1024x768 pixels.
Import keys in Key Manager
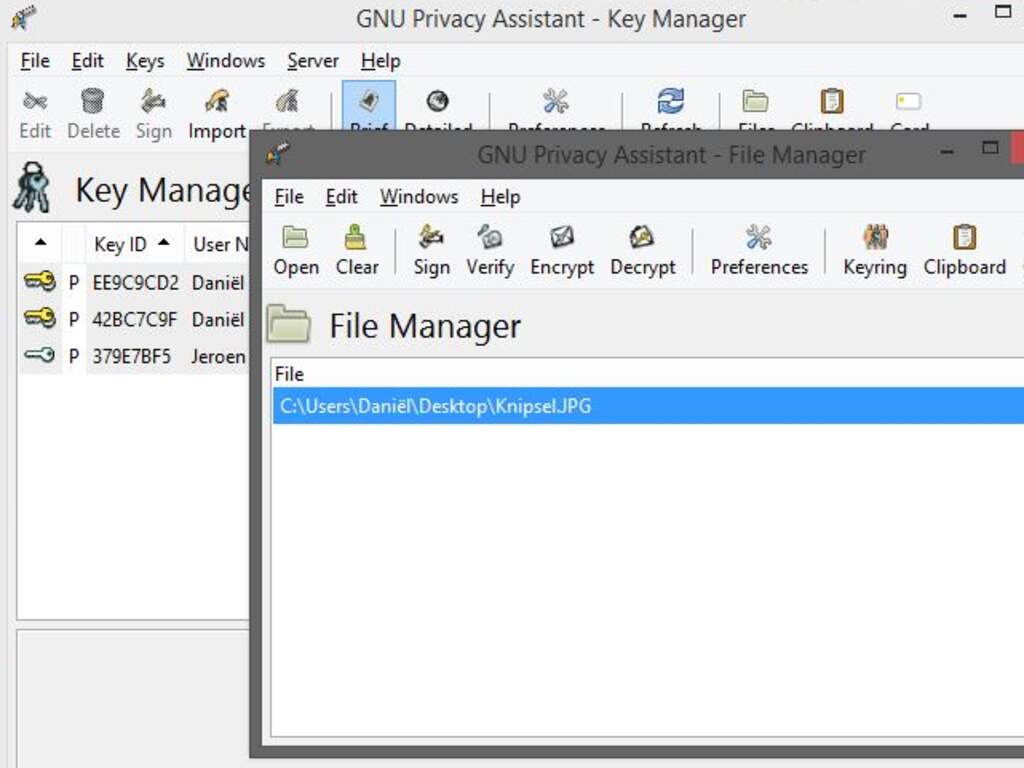(x=217, y=114)
